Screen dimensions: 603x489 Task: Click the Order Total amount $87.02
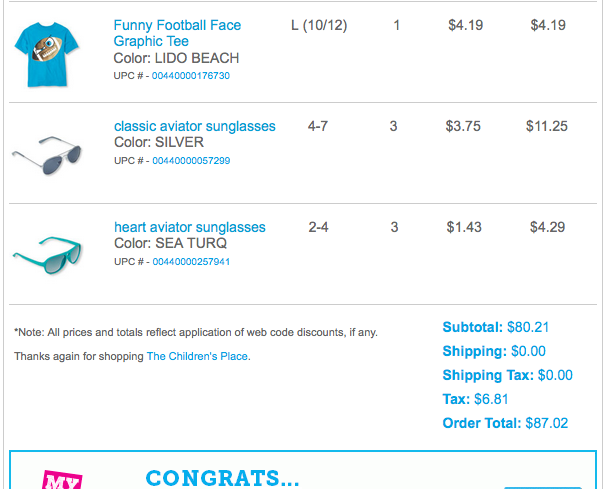coord(546,423)
